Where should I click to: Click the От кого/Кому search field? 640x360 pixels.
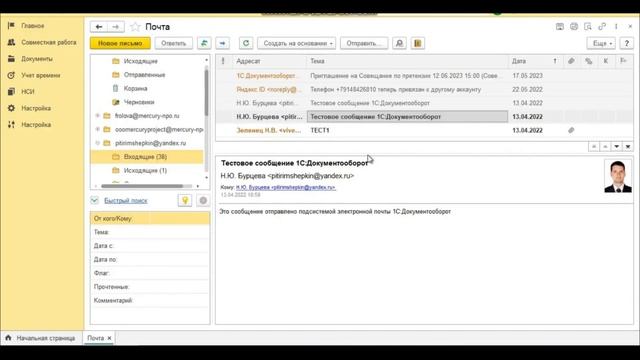pos(150,219)
